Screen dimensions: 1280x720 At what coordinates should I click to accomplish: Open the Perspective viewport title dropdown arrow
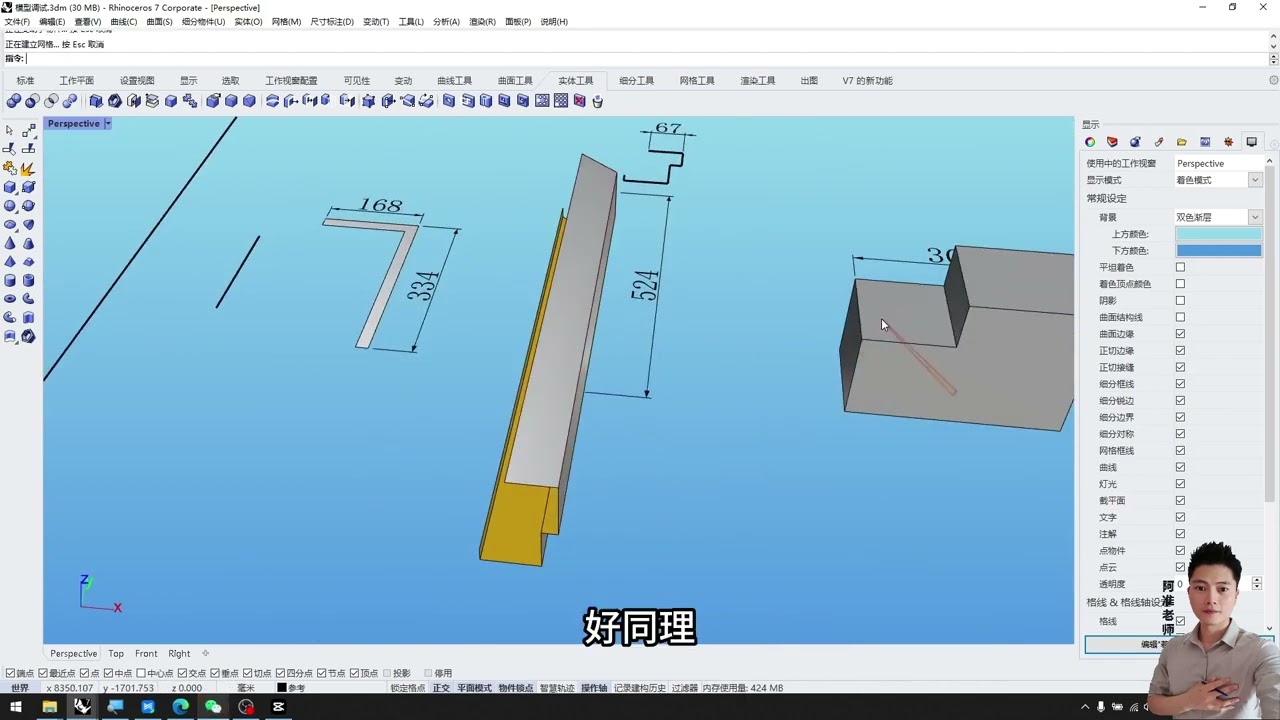point(107,124)
